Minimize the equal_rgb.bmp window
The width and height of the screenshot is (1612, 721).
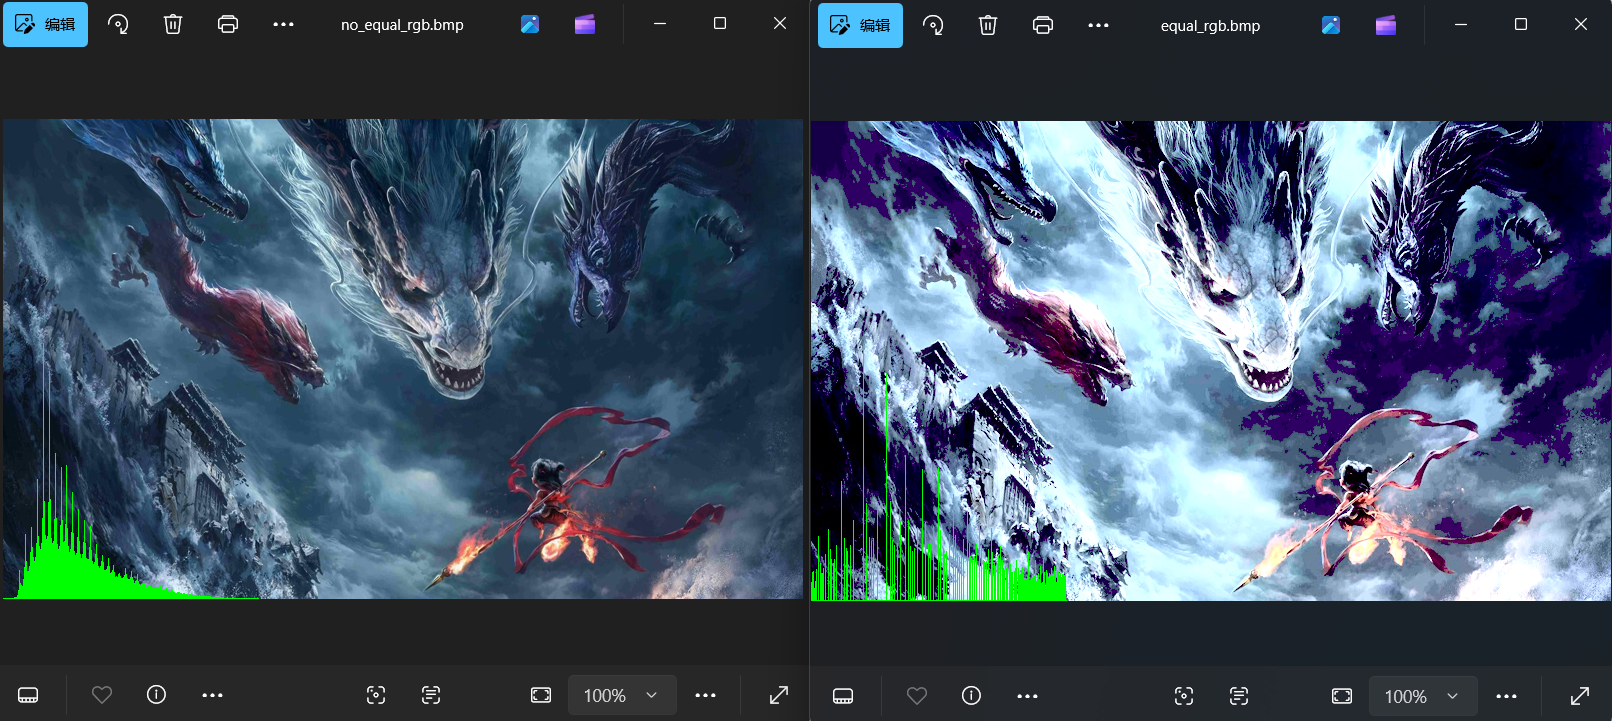point(1461,24)
